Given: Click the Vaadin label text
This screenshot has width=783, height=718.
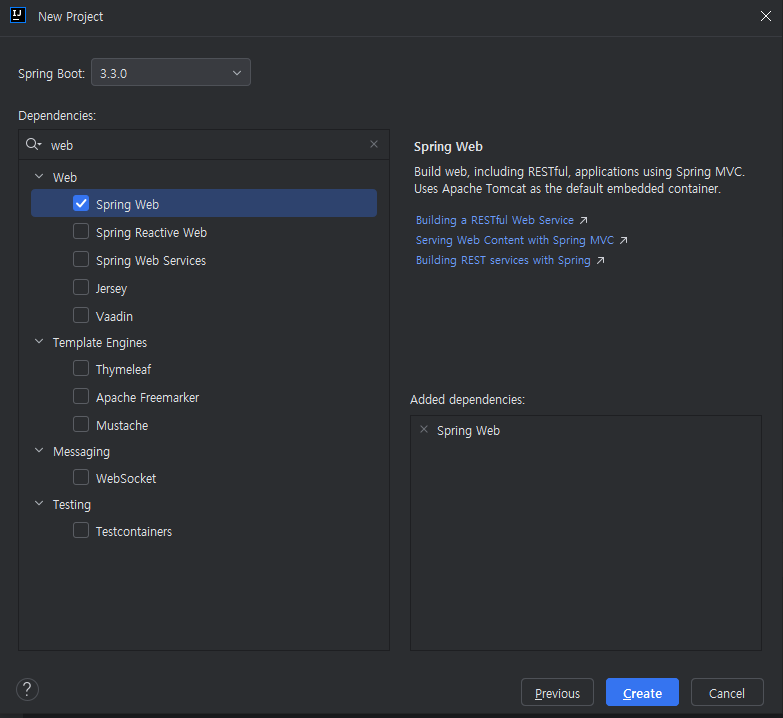Looking at the screenshot, I should (x=114, y=317).
